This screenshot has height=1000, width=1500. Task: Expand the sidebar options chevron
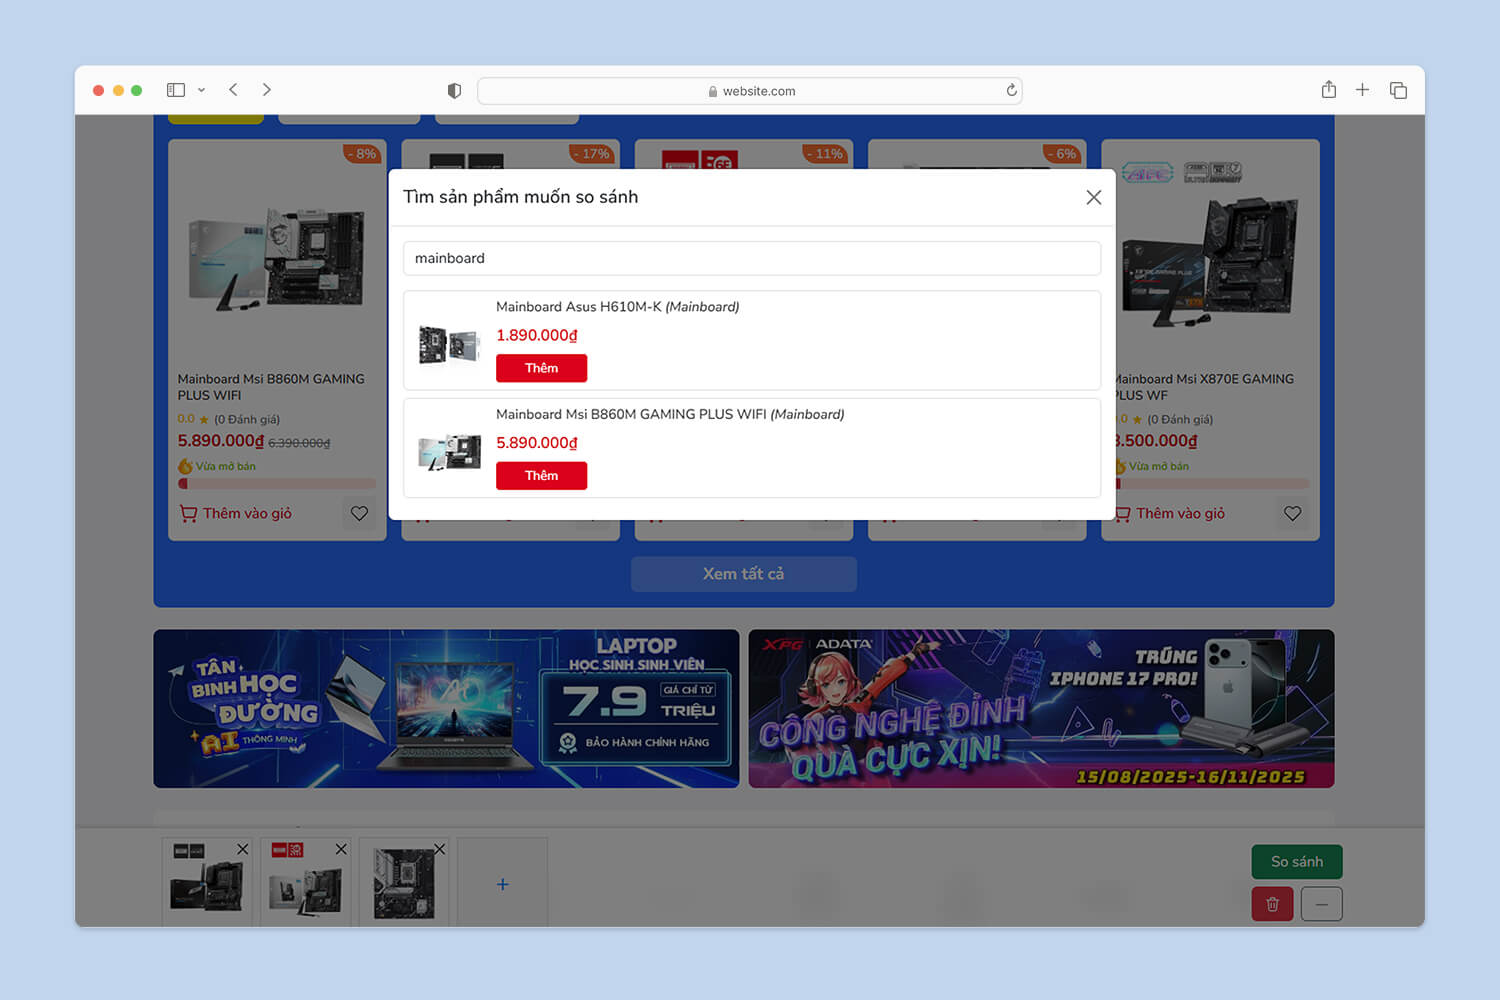201,90
